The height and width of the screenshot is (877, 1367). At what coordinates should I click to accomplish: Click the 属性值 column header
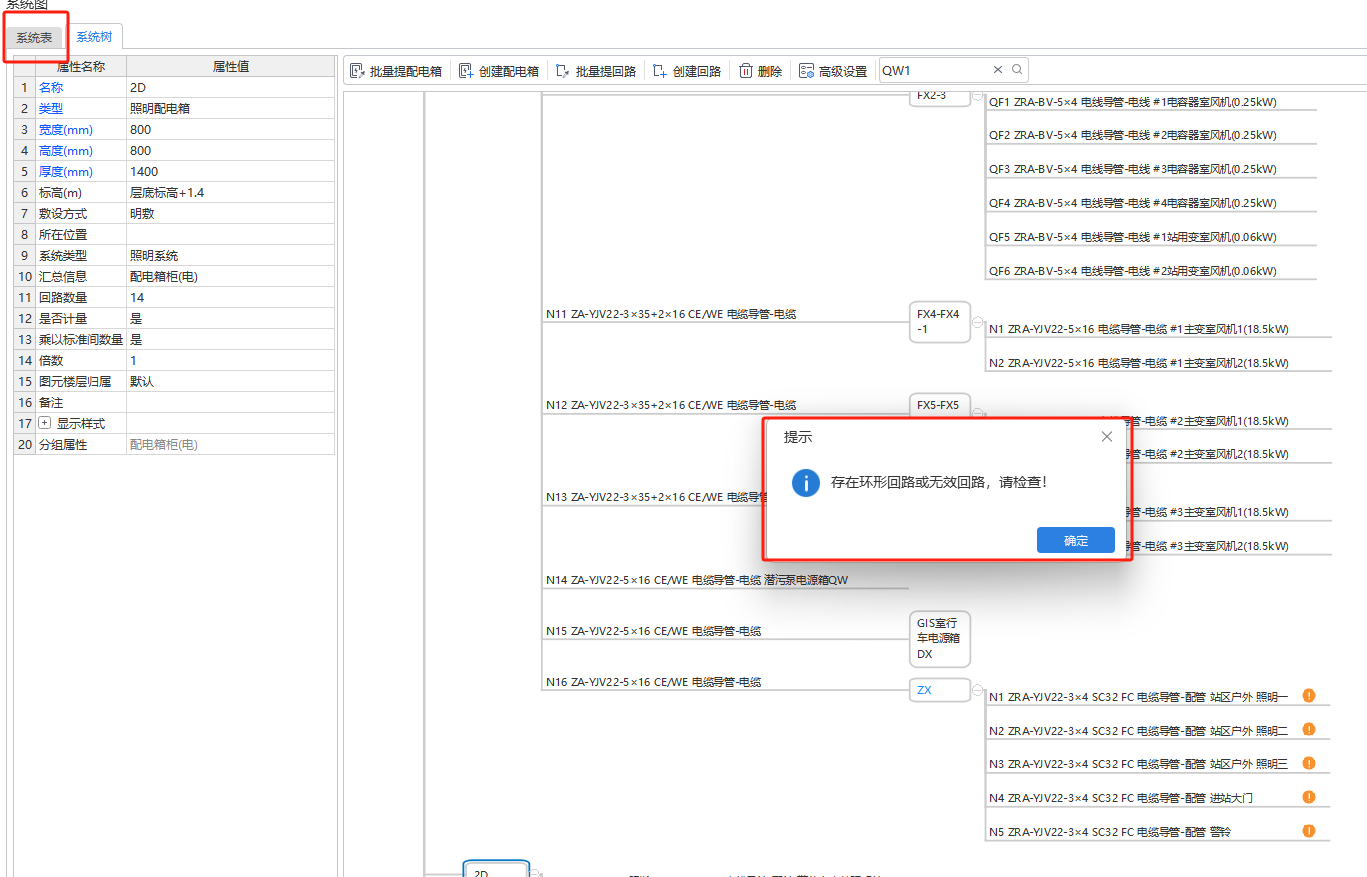(231, 66)
